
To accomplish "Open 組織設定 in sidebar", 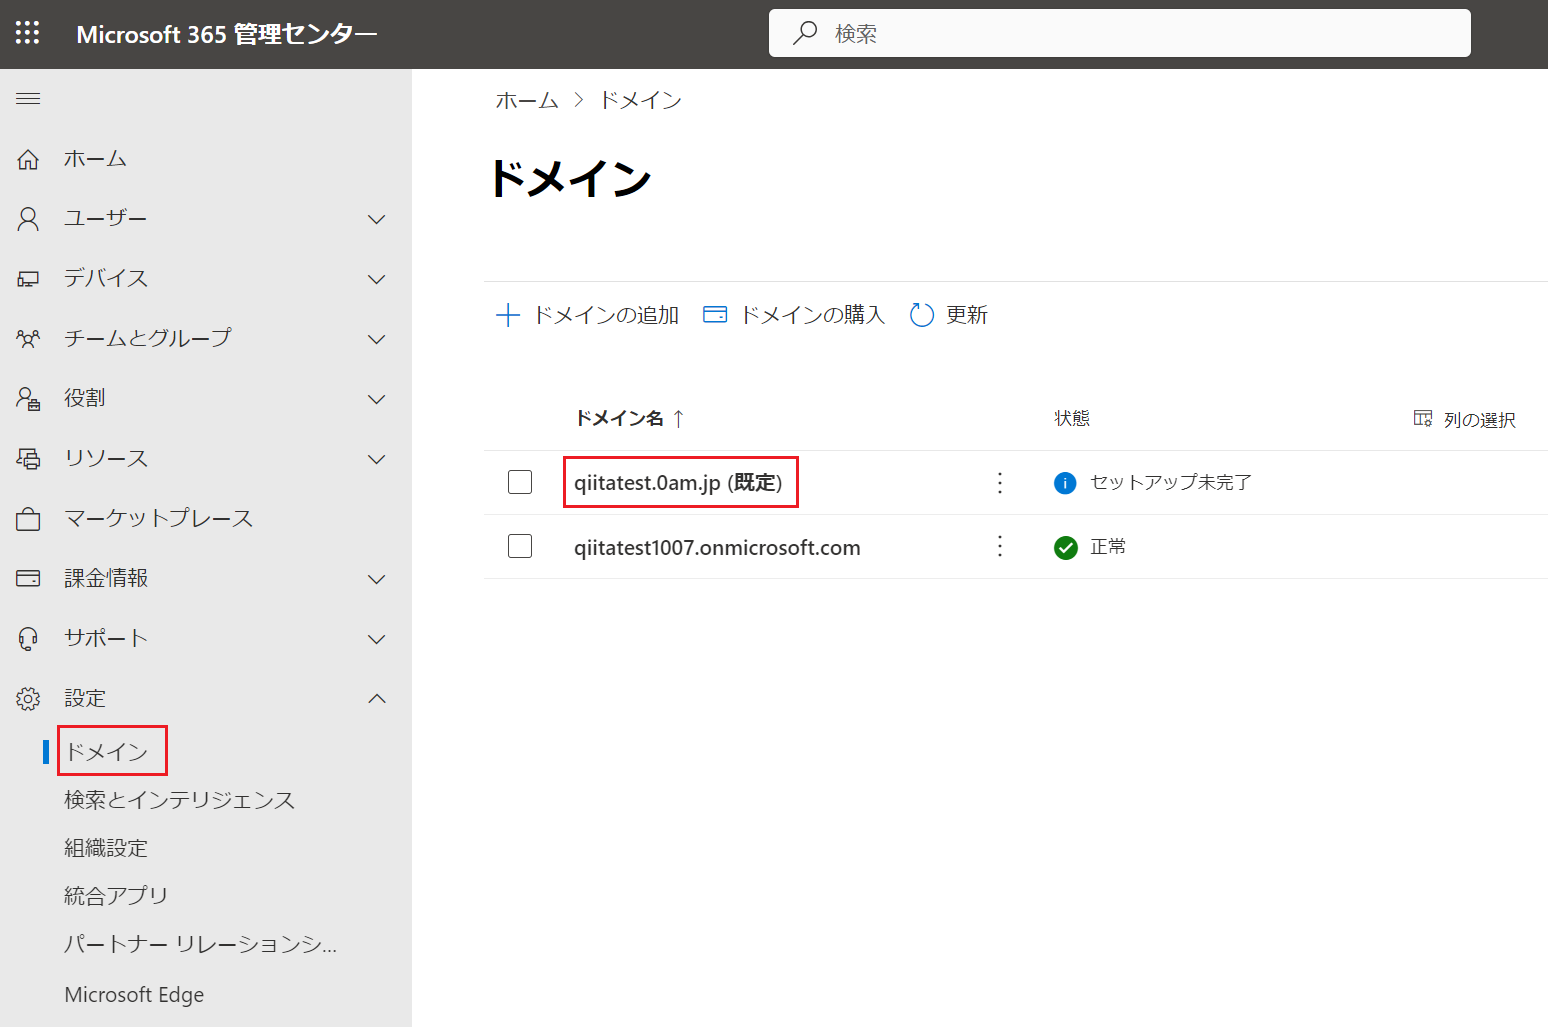I will tap(106, 848).
